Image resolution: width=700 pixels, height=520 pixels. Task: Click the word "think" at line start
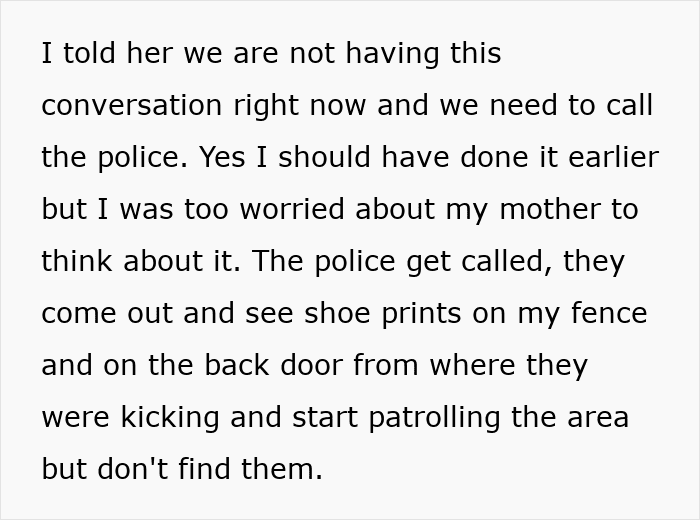[x=78, y=261]
